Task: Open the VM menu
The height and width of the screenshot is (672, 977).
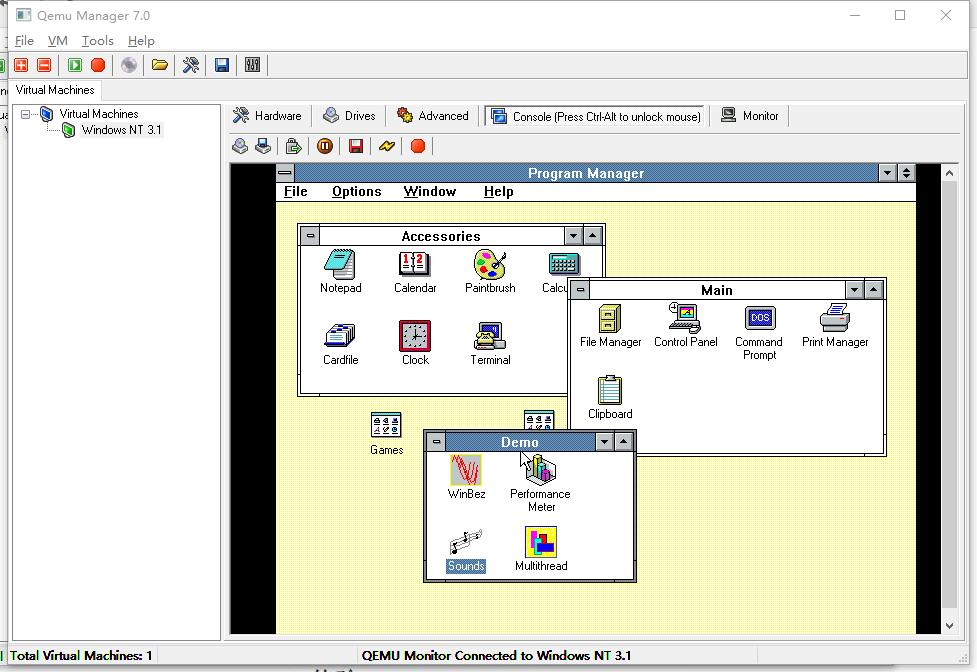Action: click(x=57, y=40)
